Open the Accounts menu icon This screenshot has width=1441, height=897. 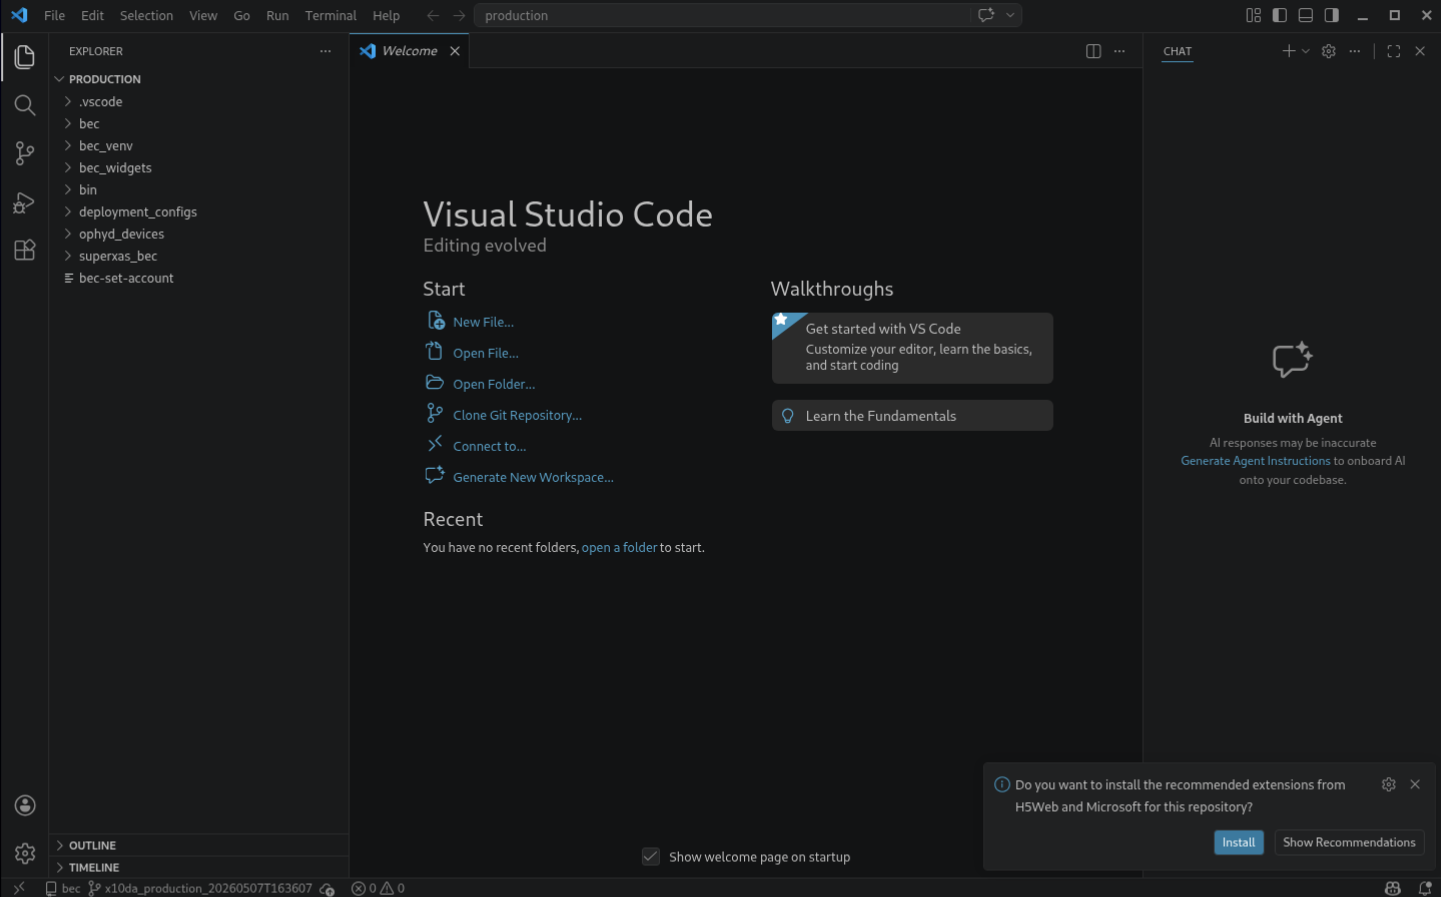(25, 806)
